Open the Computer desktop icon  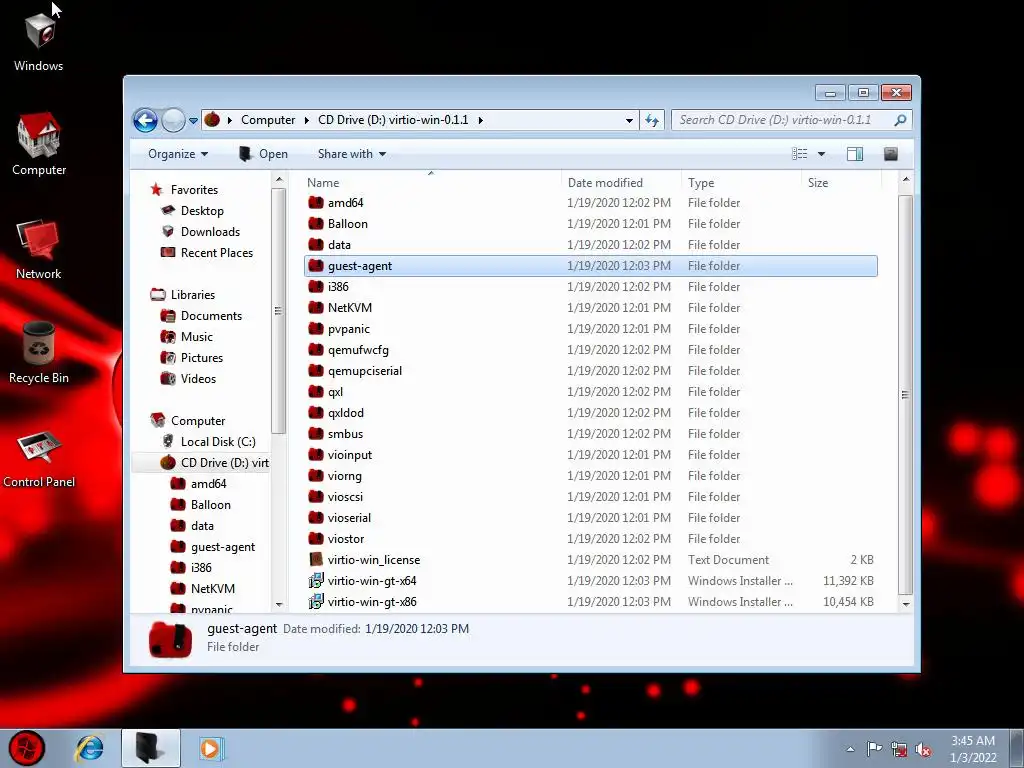39,144
